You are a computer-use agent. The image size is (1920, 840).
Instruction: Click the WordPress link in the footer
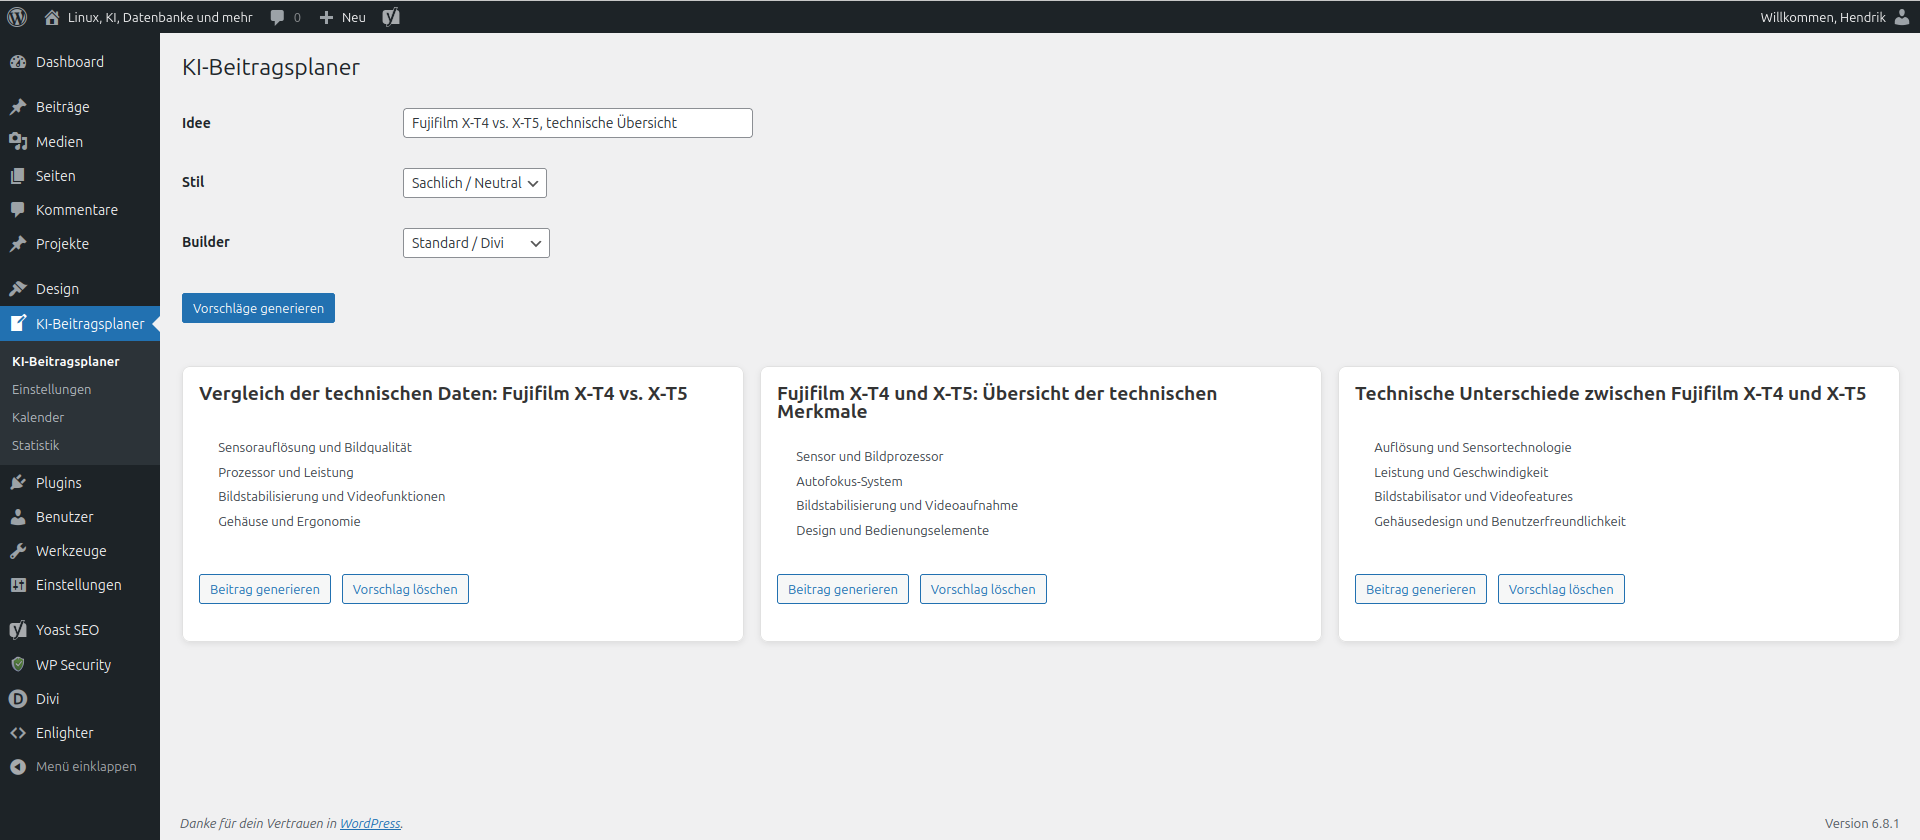pos(370,824)
